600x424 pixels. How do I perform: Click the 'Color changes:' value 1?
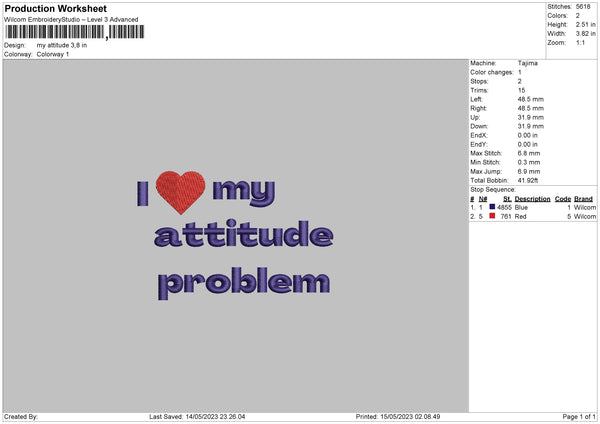point(520,72)
